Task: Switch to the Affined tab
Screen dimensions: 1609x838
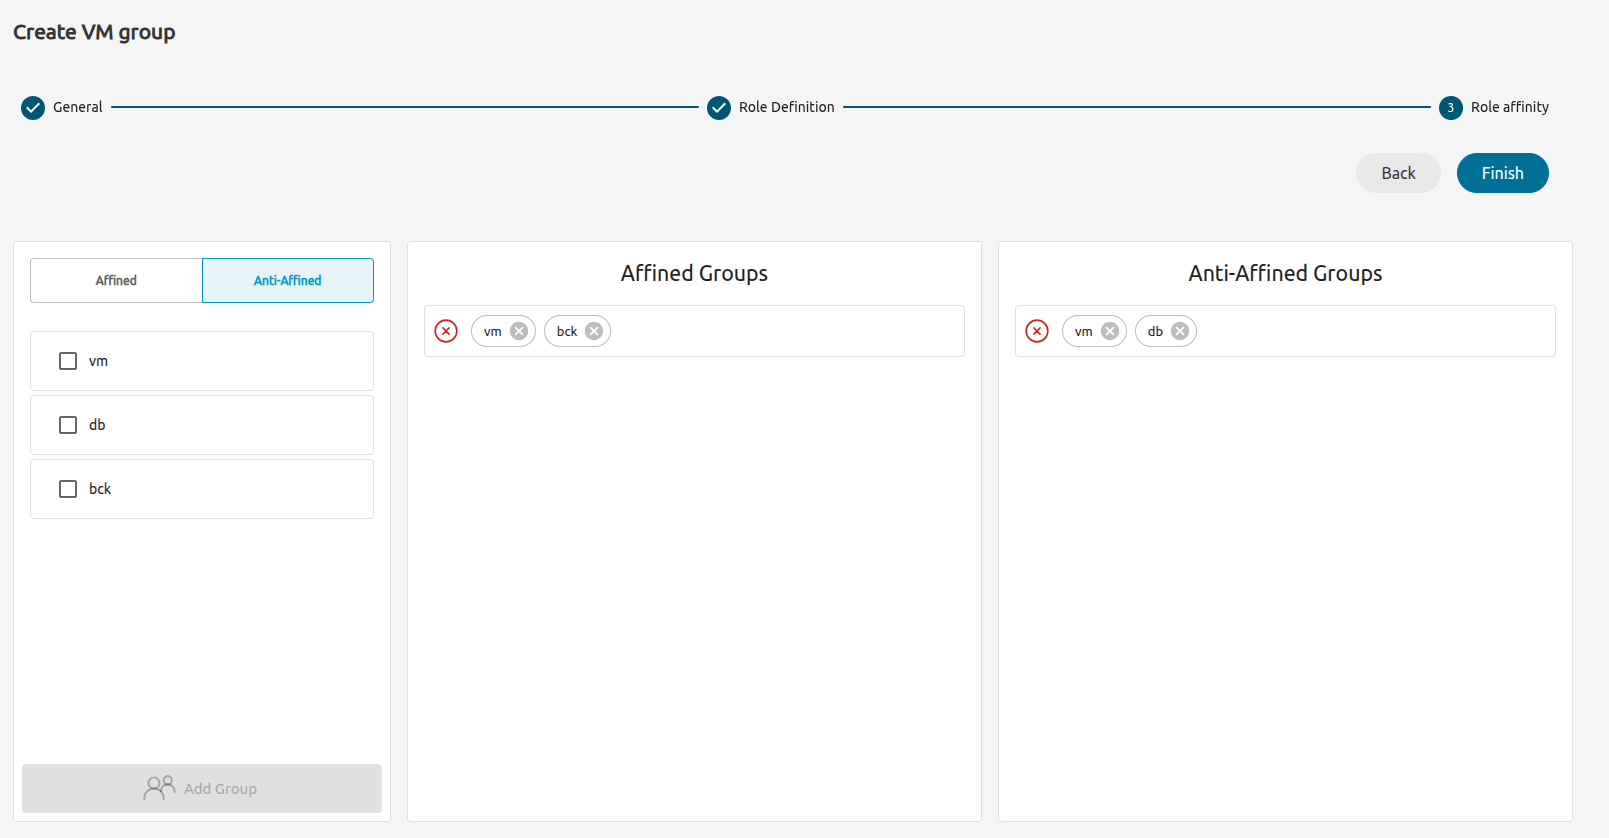Action: coord(116,281)
